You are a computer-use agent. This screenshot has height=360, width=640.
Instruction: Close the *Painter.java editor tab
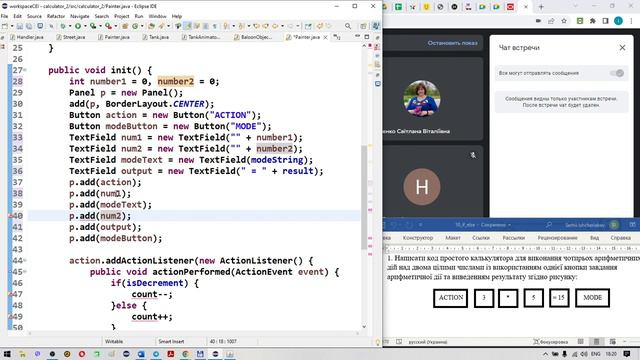click(325, 37)
